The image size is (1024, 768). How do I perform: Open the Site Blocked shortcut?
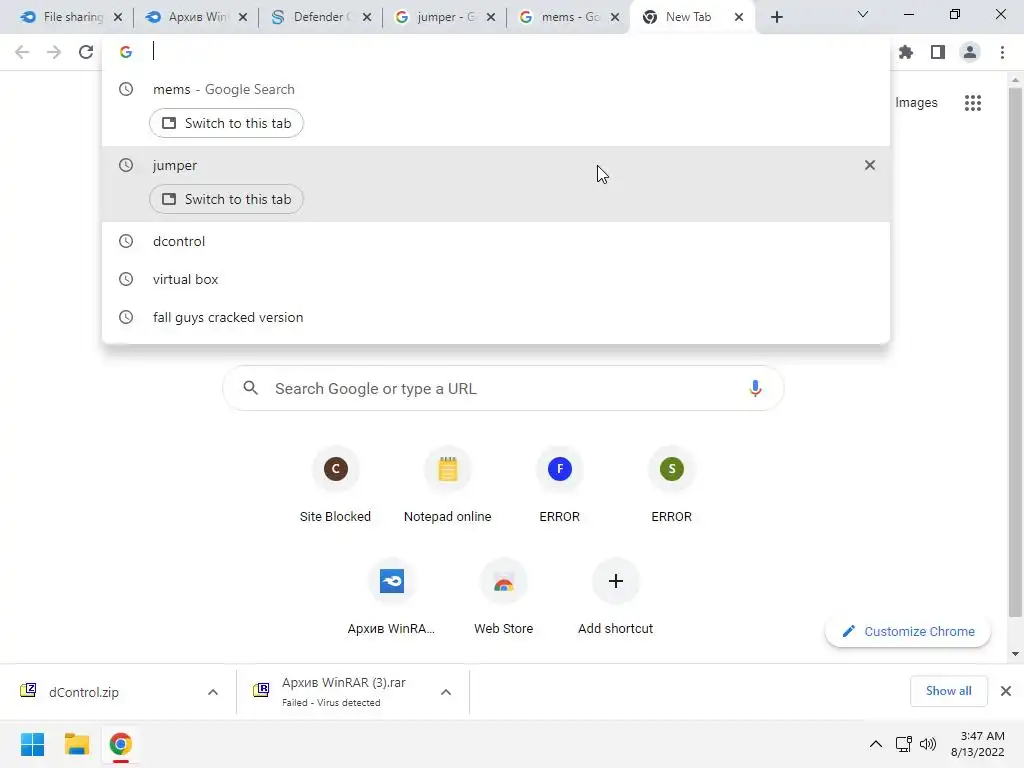tap(335, 487)
